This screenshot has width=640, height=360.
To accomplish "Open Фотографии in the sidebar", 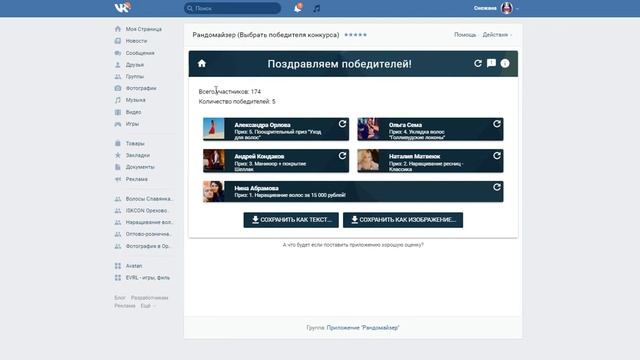I will 141,88.
